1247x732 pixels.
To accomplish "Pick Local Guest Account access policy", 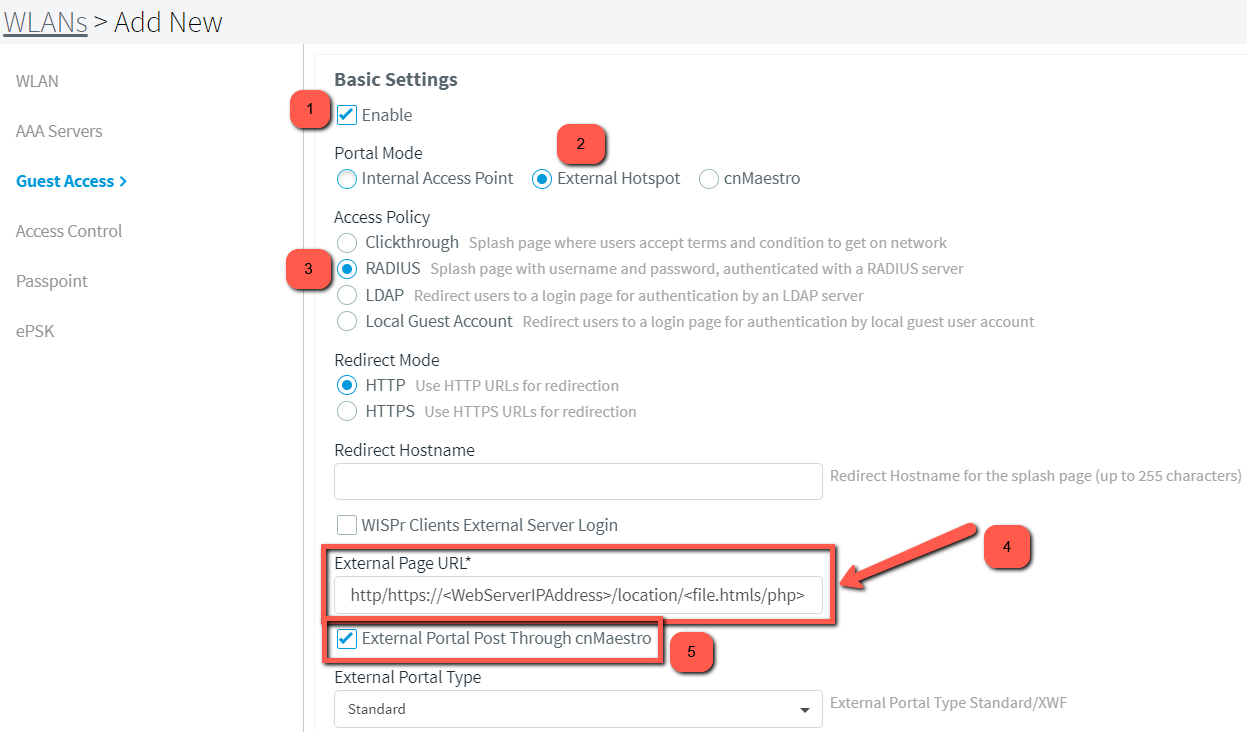I will click(x=347, y=321).
